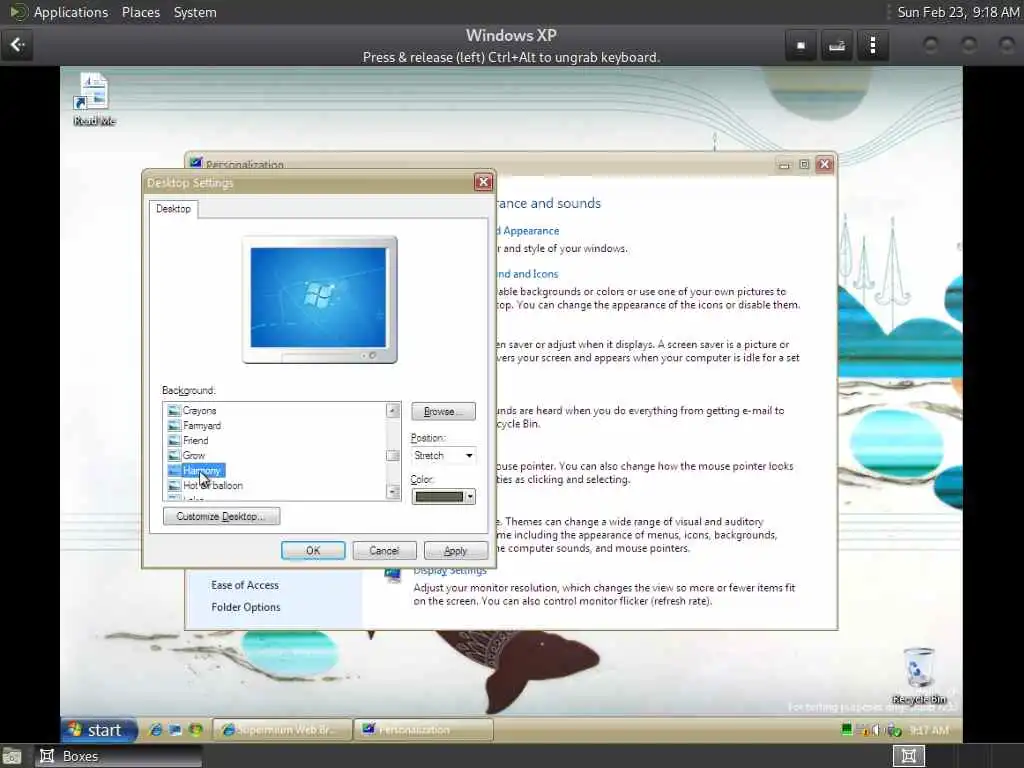
Task: Click Farmyard background file icon
Action: click(174, 425)
